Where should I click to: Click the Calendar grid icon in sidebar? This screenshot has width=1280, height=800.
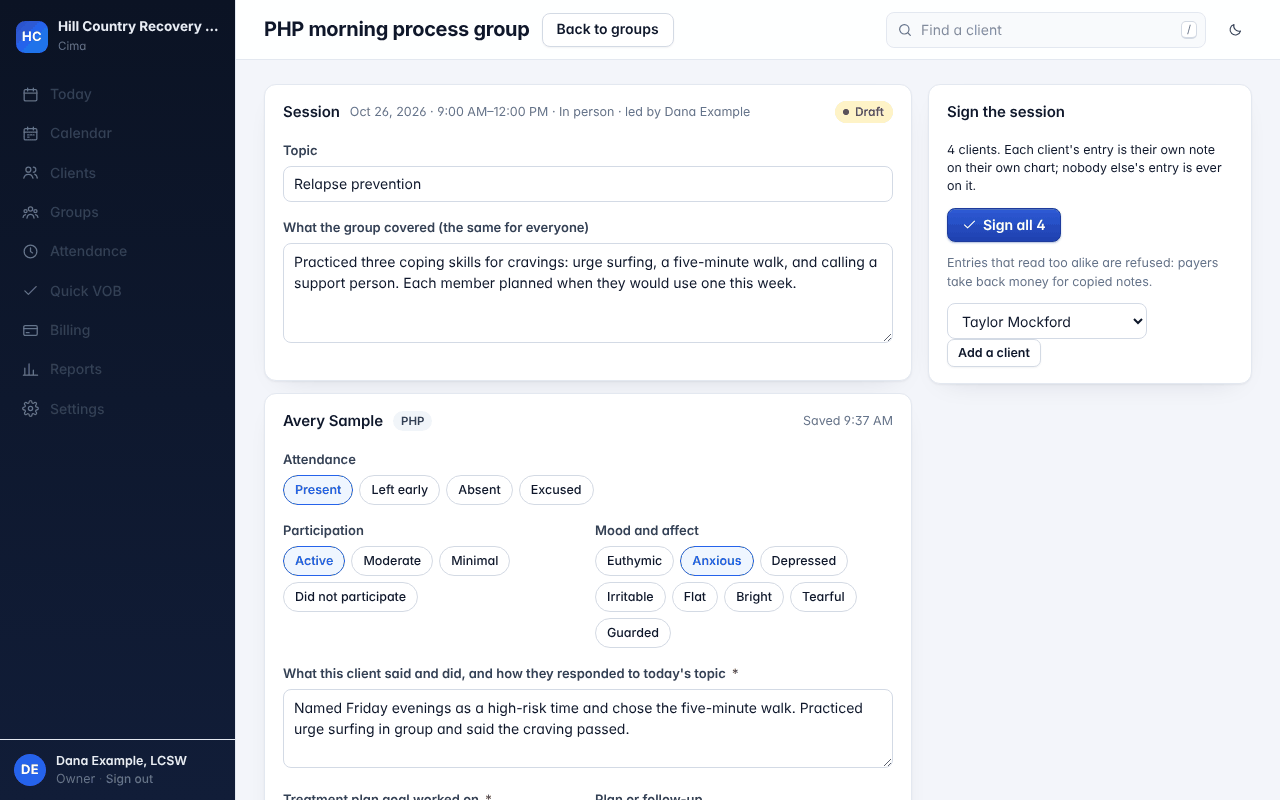[x=31, y=133]
